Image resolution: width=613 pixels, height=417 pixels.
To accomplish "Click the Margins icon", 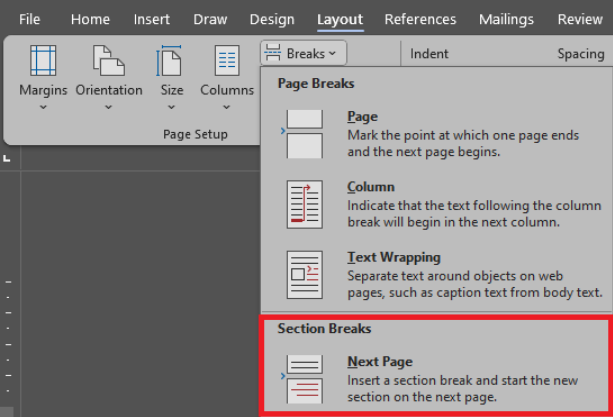I will click(x=43, y=61).
